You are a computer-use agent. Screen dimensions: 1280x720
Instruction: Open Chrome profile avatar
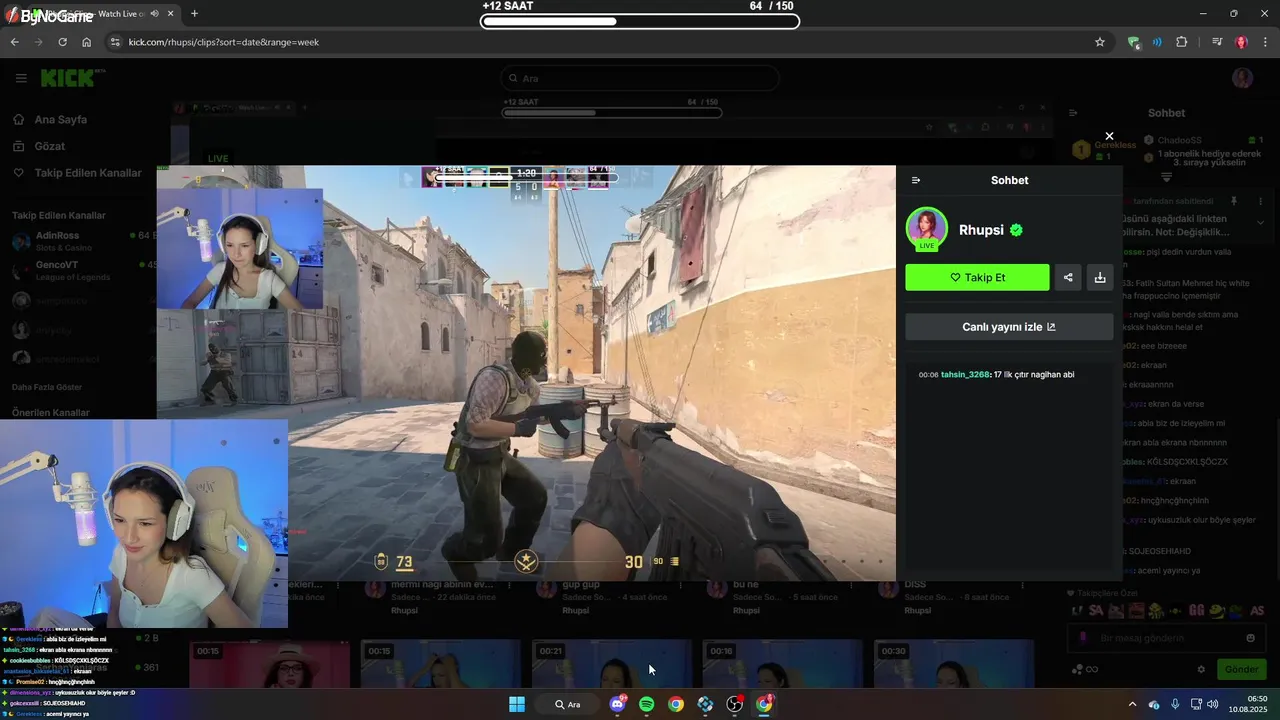[1241, 42]
